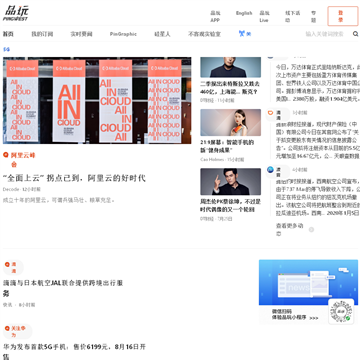Click the 滴滴 tag above JAL headline
Screen dimensions: 360x360
(13, 267)
